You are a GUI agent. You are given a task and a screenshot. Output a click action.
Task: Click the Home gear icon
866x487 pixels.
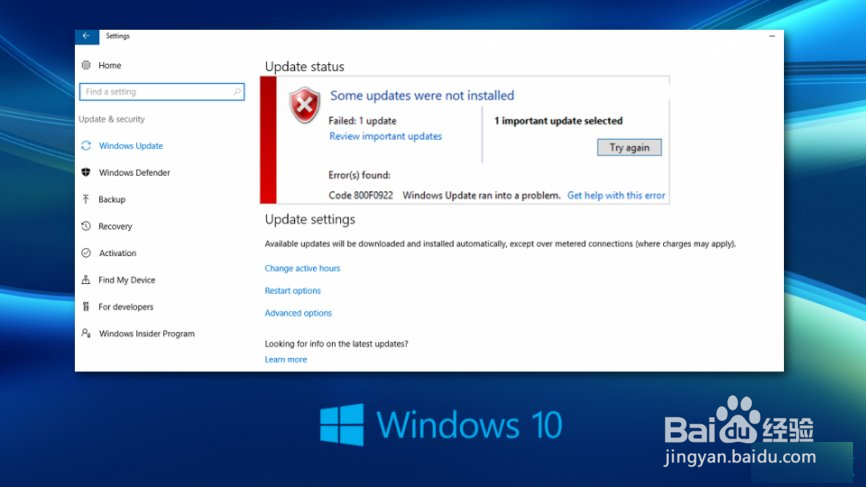[x=86, y=65]
